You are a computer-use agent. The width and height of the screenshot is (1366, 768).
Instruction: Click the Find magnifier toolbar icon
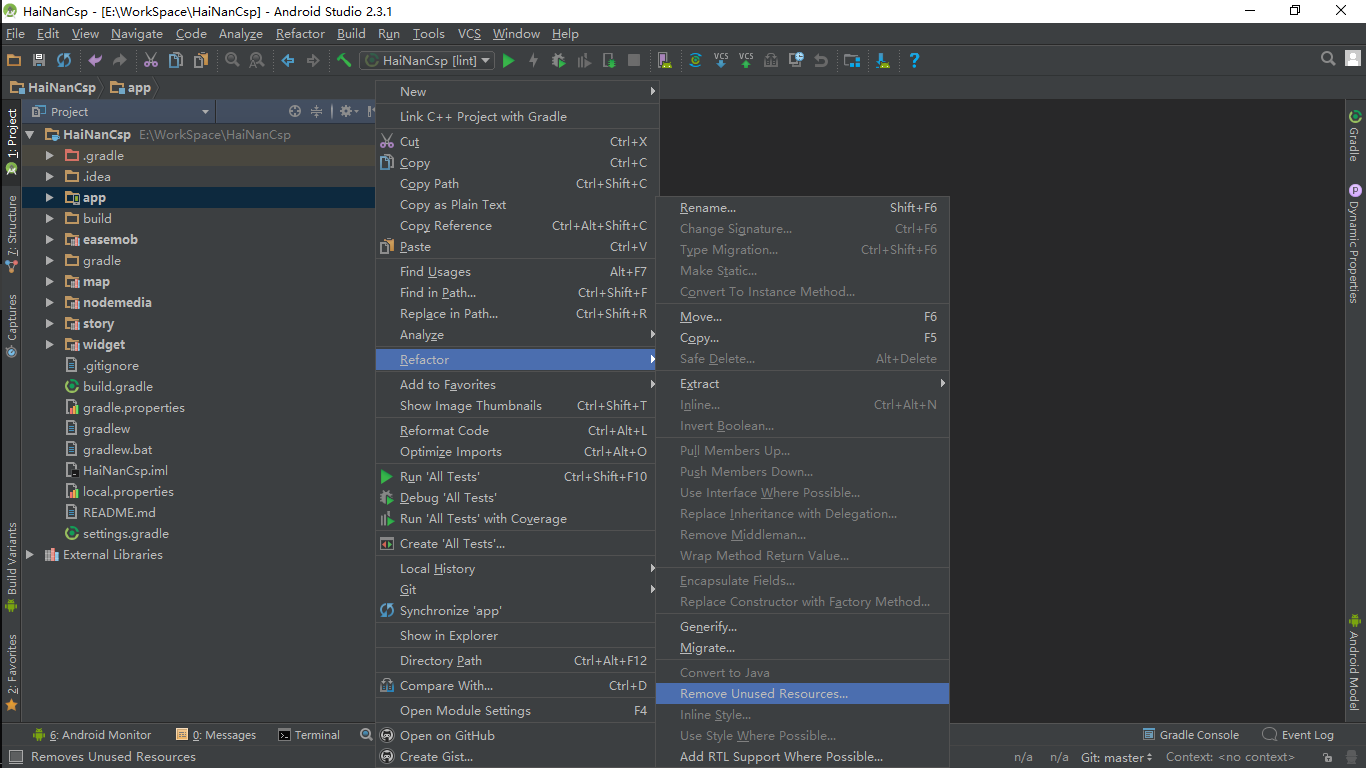[x=232, y=60]
